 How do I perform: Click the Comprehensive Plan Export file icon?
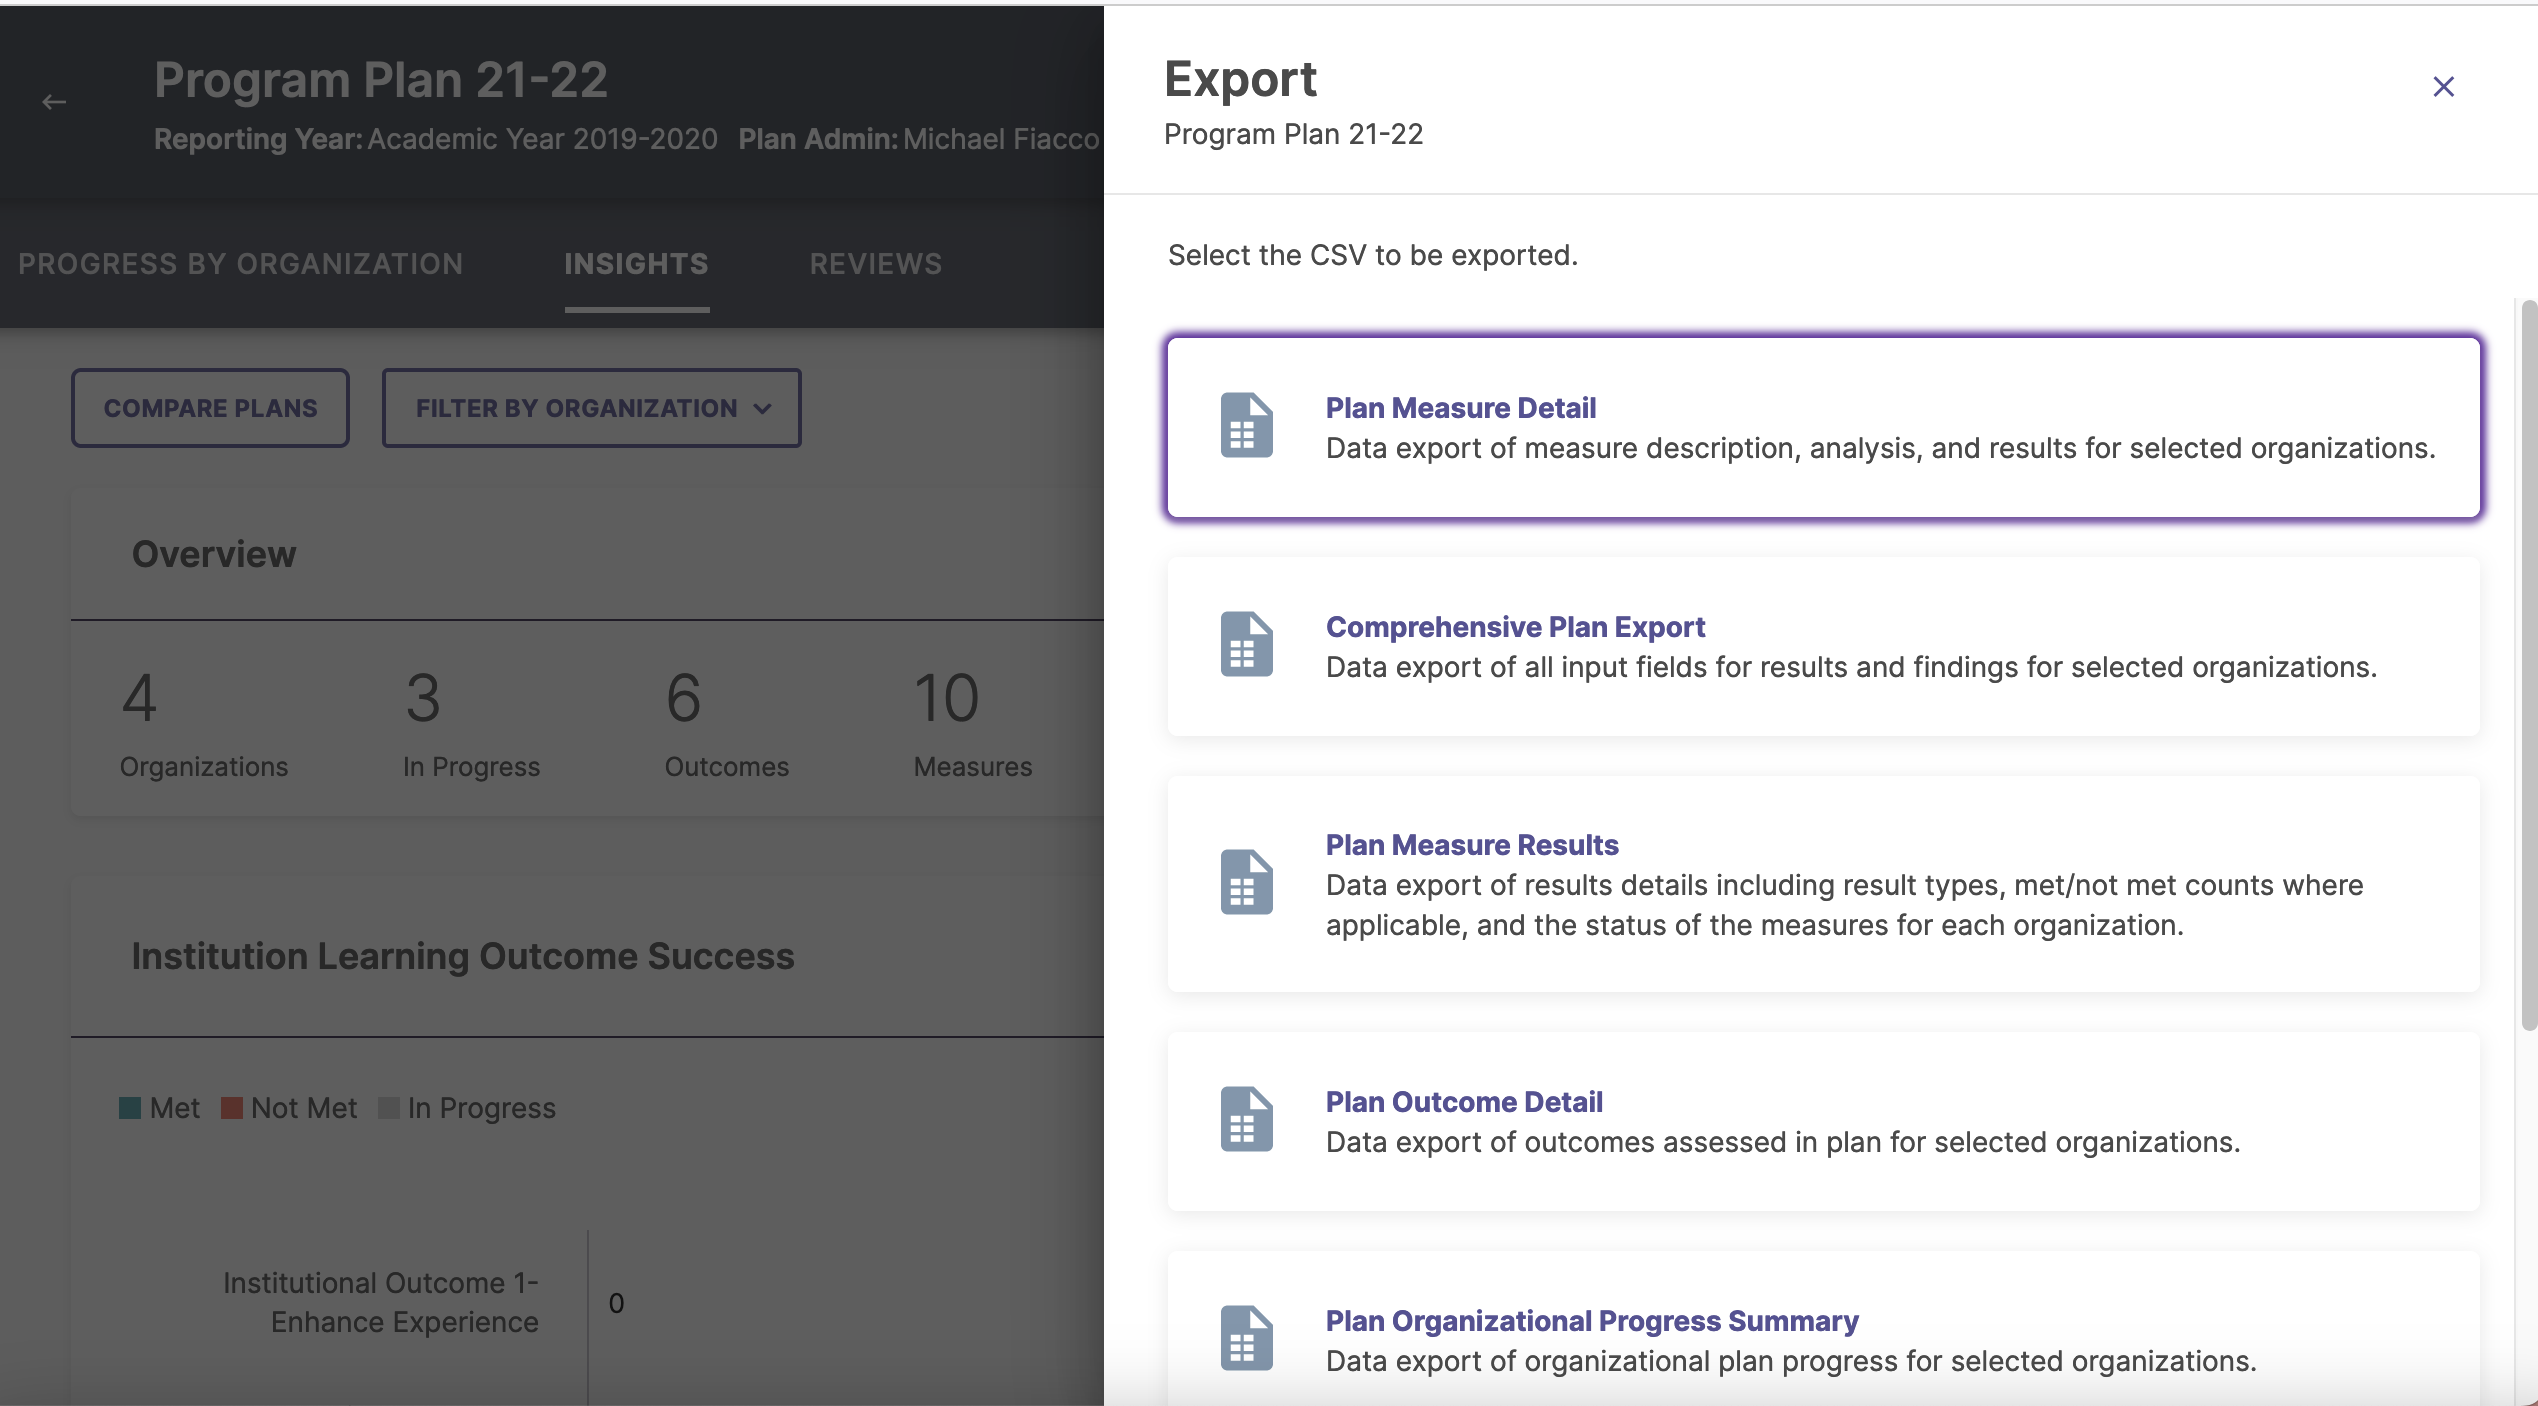coord(1246,645)
